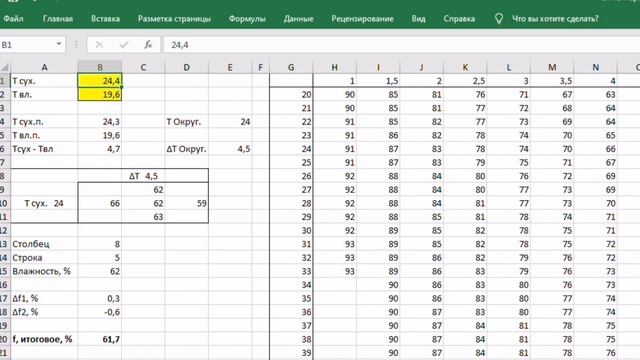Viewport: 640px width, 360px height.
Task: Select the cell with value 4,7
Action: [x=100, y=149]
